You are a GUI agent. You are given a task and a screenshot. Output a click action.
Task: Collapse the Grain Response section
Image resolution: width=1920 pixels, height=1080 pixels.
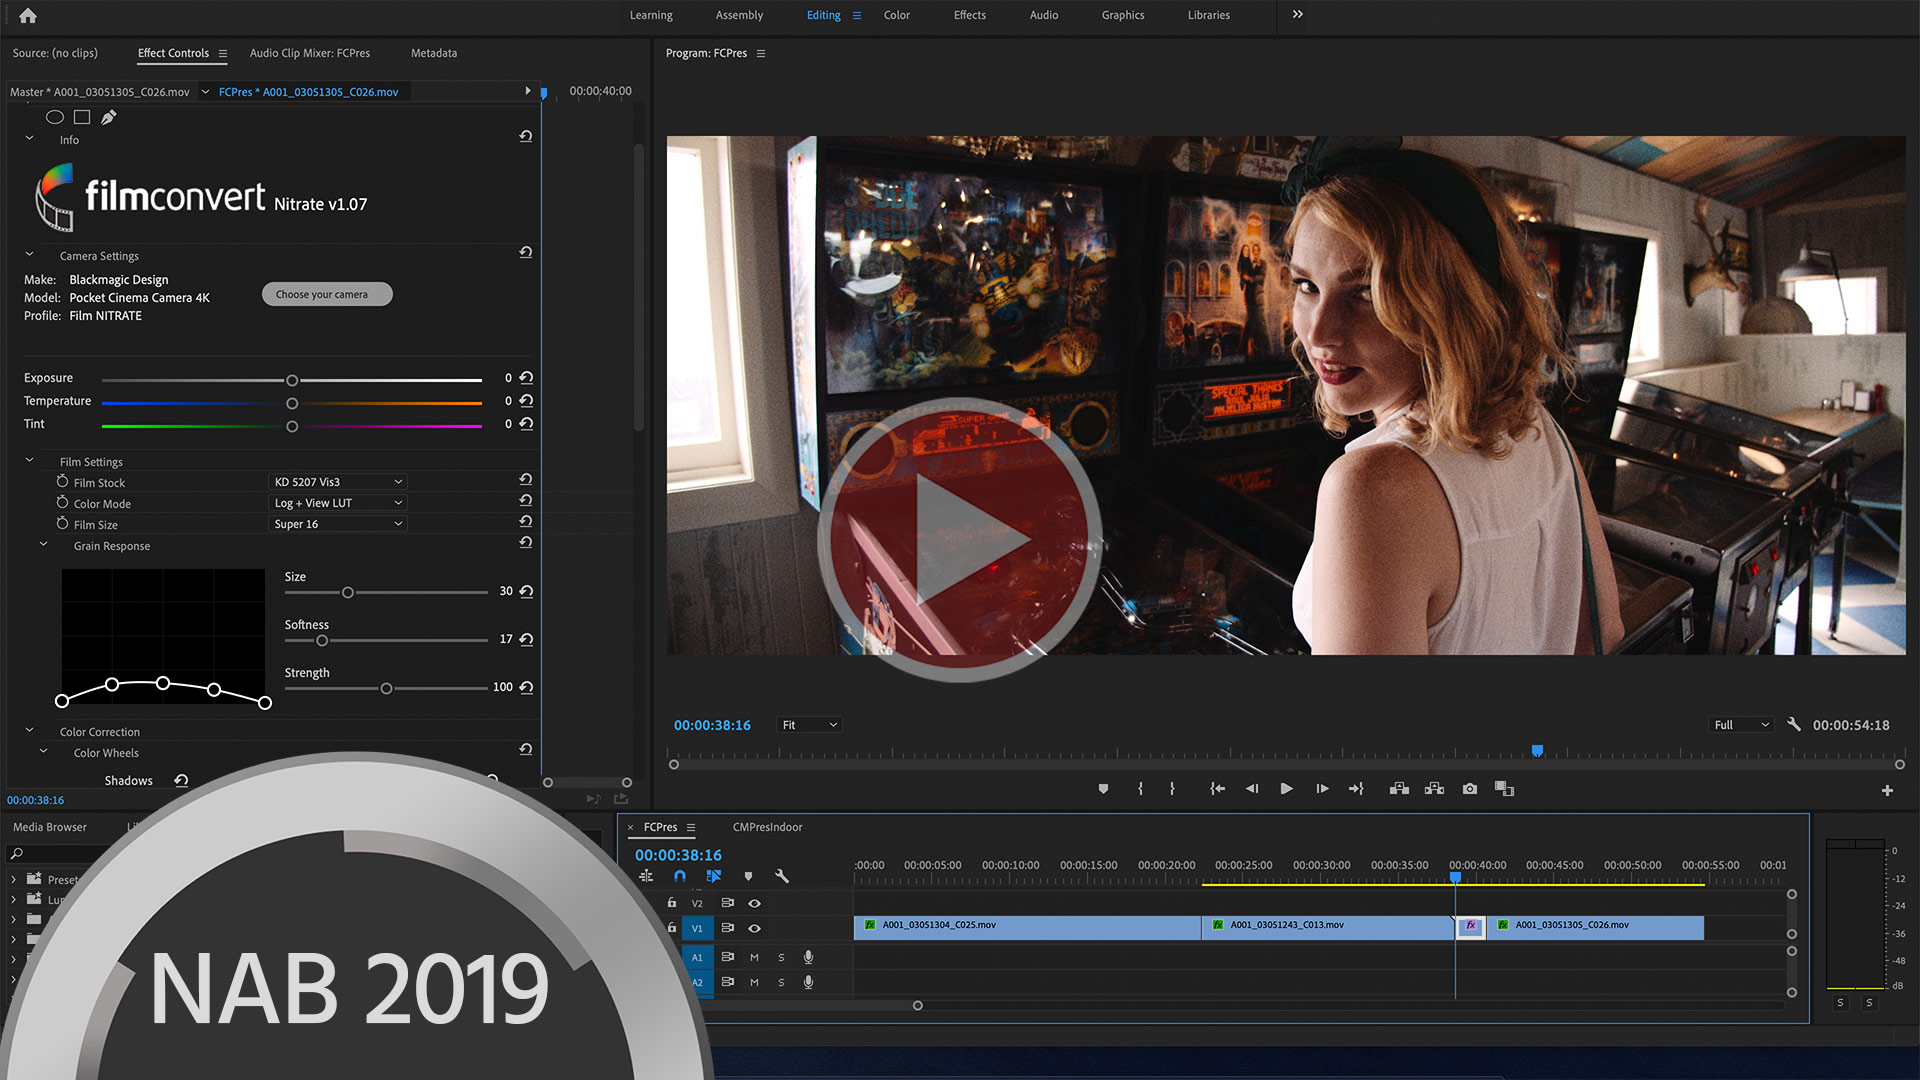[x=43, y=545]
